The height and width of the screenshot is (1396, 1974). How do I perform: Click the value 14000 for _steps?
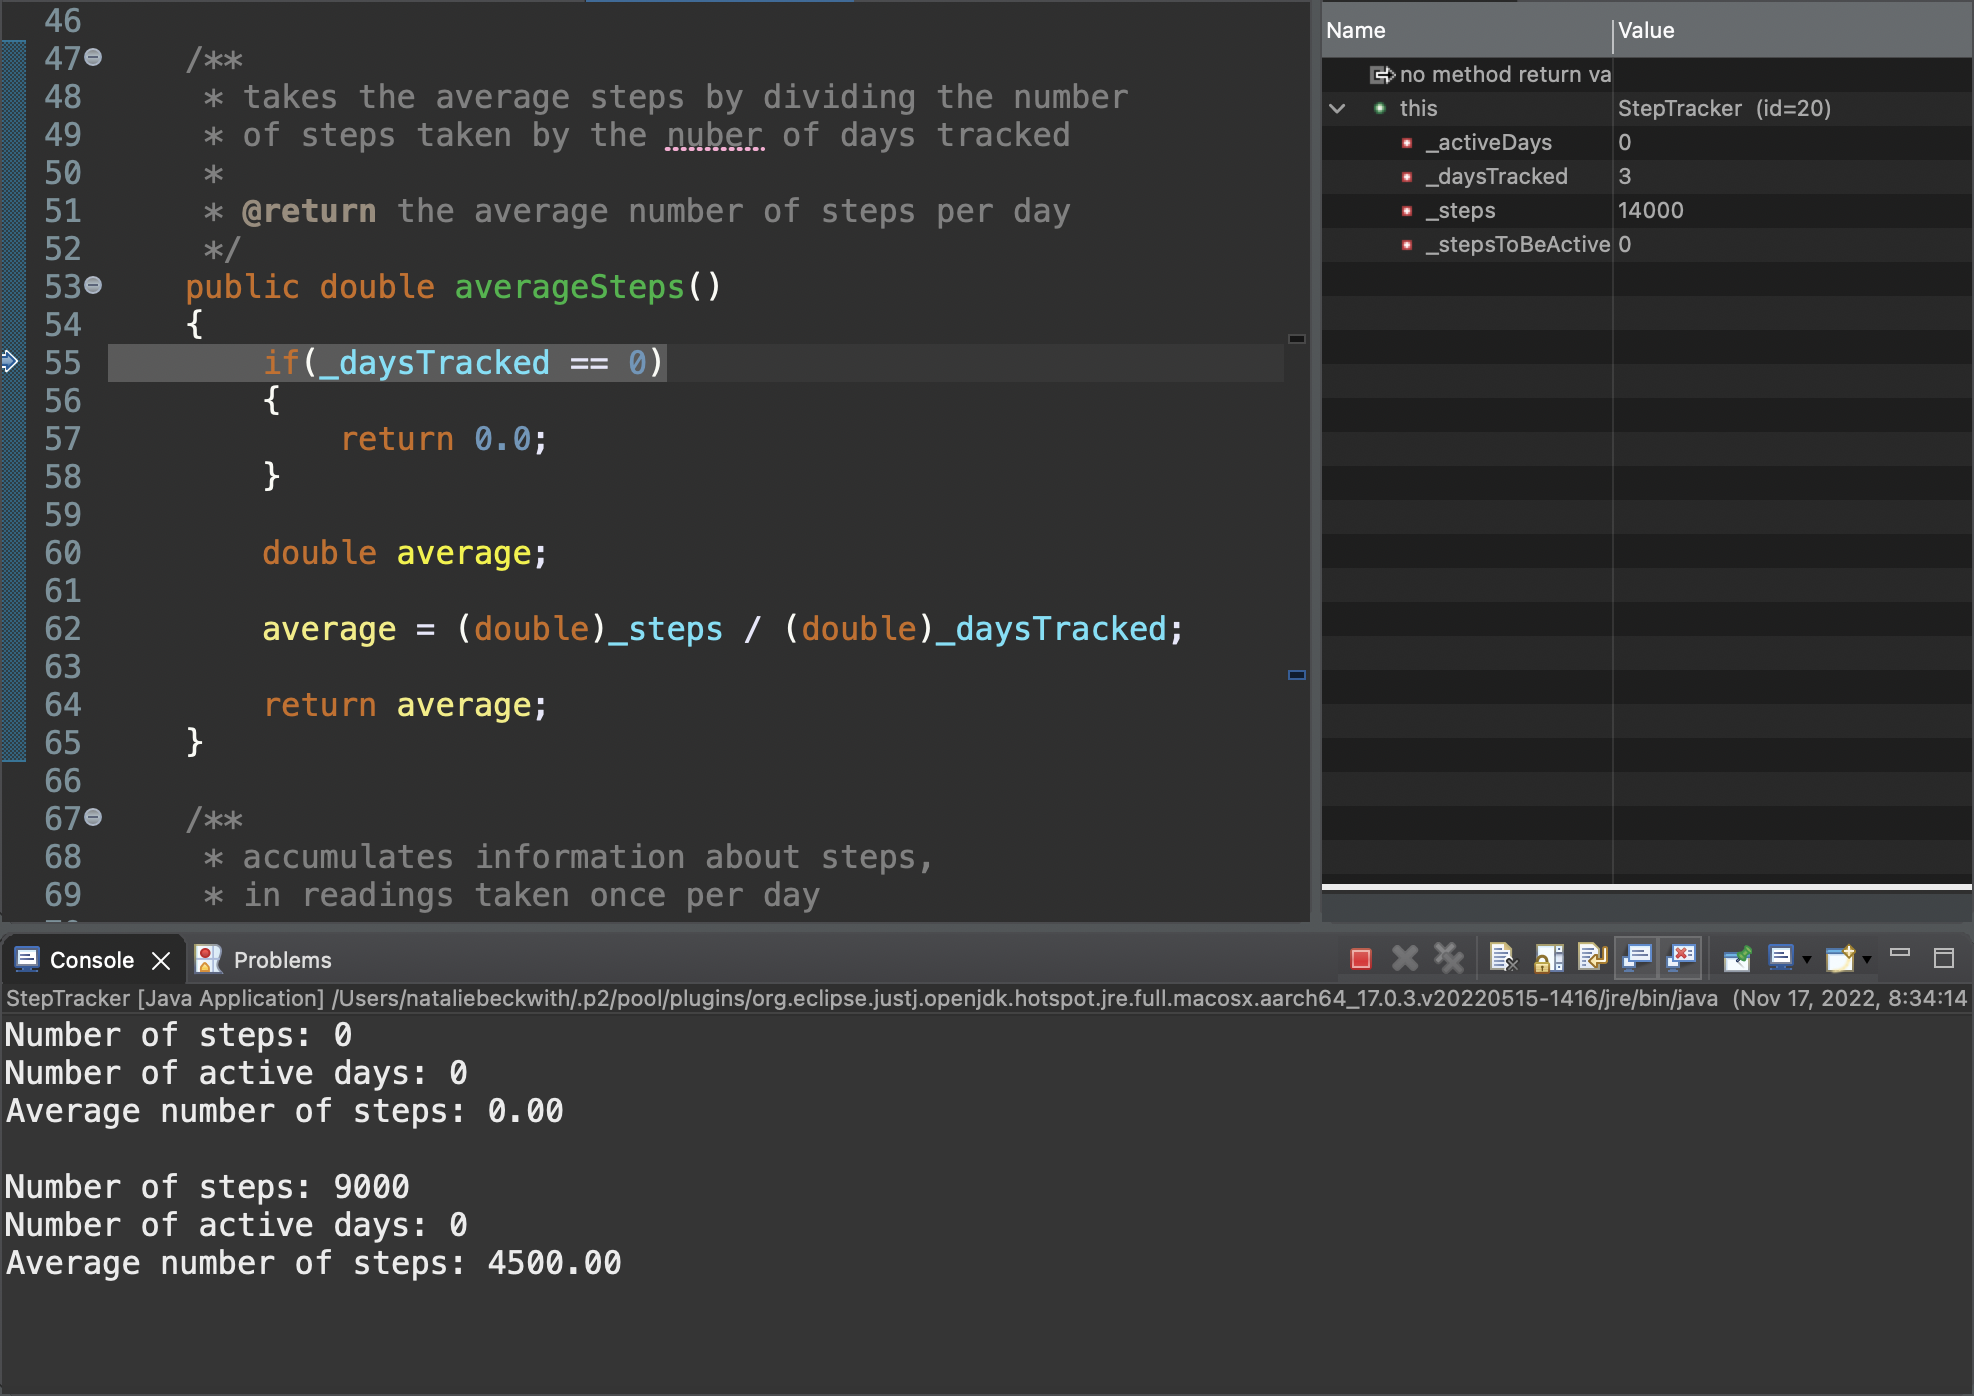click(x=1650, y=210)
